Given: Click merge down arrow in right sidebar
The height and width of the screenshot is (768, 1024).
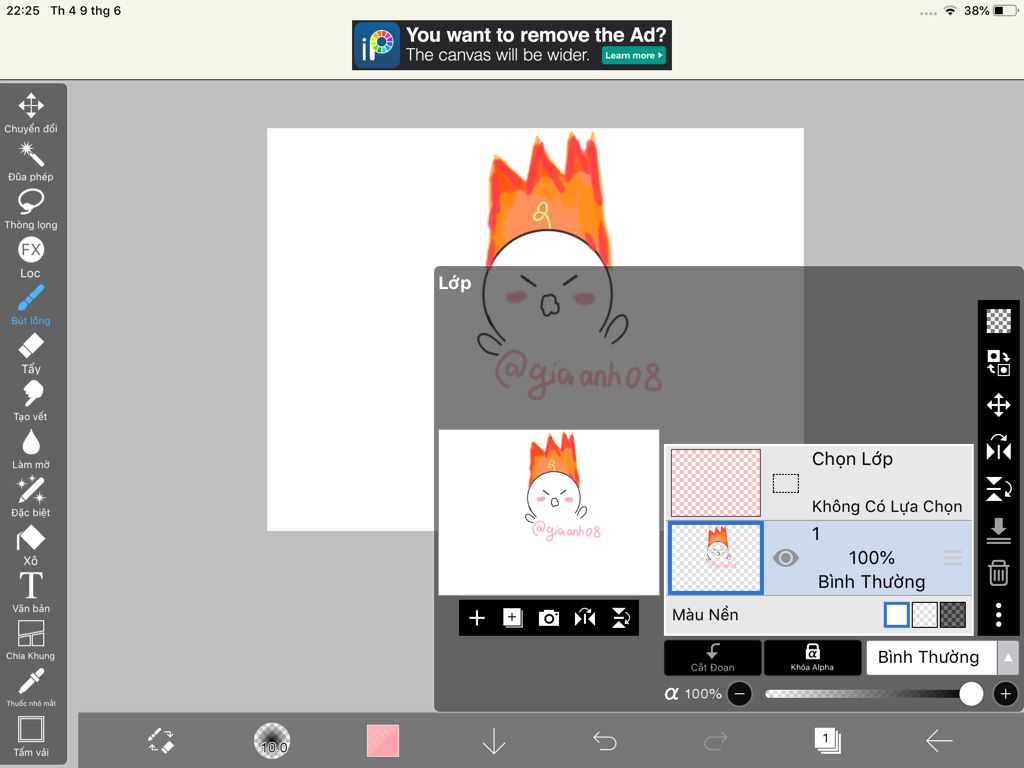Looking at the screenshot, I should 999,530.
